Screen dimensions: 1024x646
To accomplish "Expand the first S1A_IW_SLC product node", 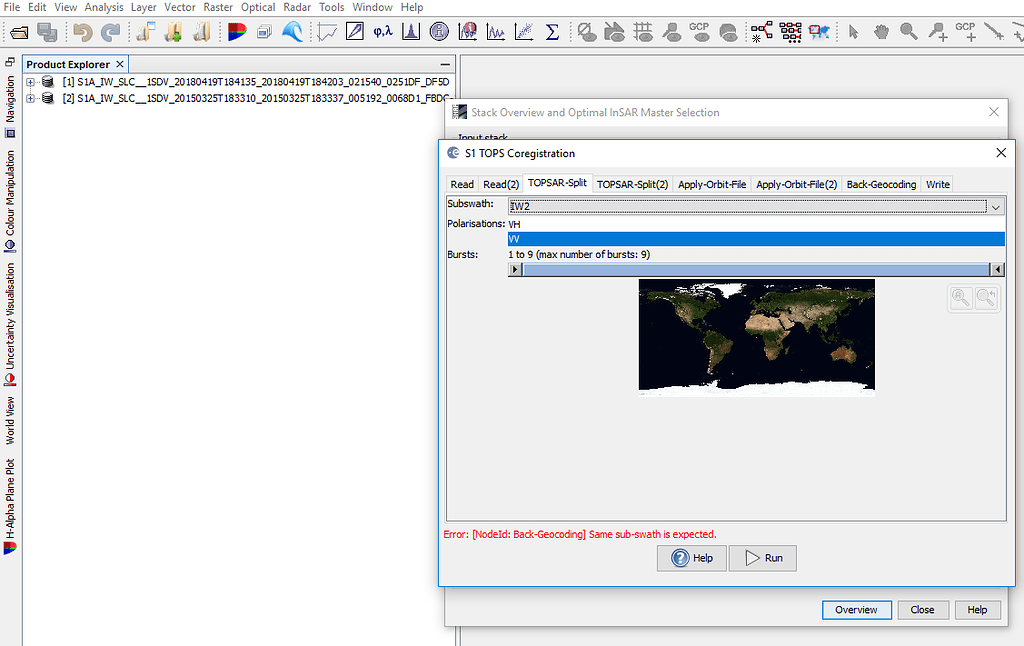I will pos(28,84).
